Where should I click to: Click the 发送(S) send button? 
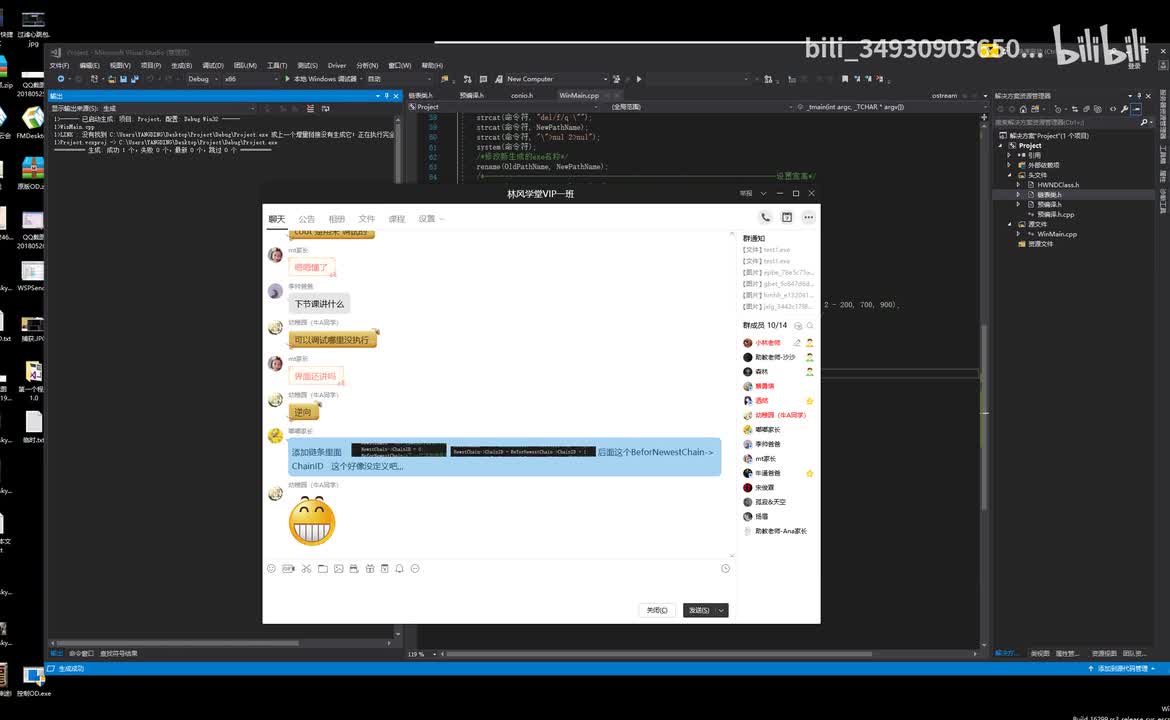[699, 610]
